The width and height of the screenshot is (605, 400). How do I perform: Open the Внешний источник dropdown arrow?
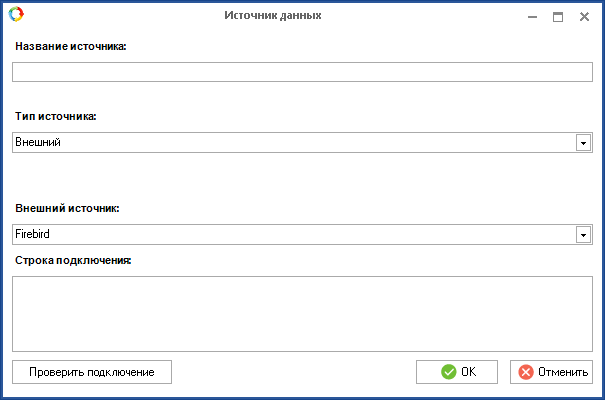(x=583, y=234)
